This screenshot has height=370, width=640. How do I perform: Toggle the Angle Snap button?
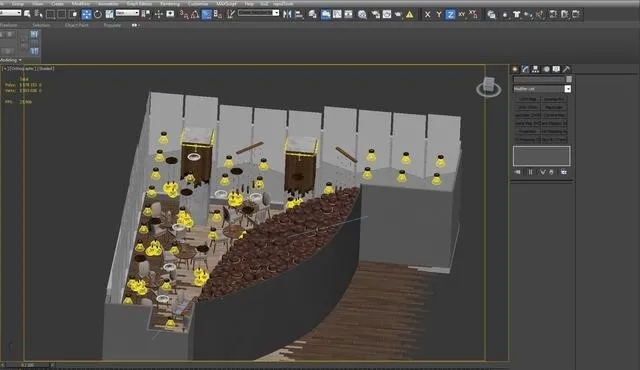pos(195,14)
